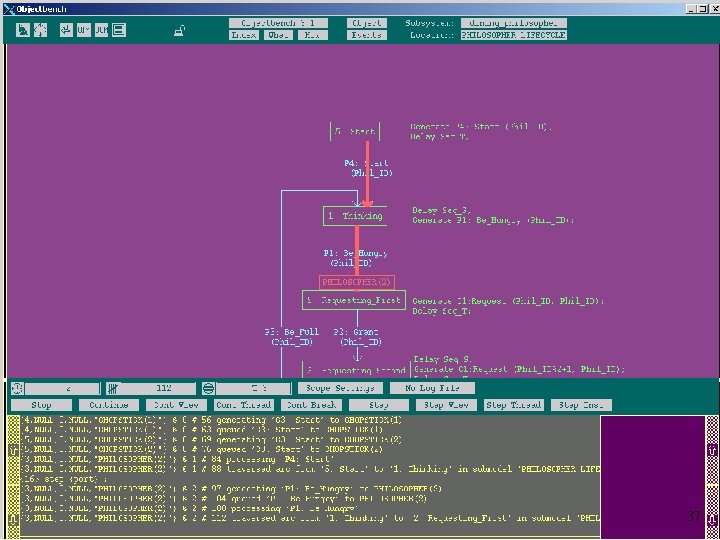
Task: Click the first arrow tool icon in toolbar
Action: 21,31
